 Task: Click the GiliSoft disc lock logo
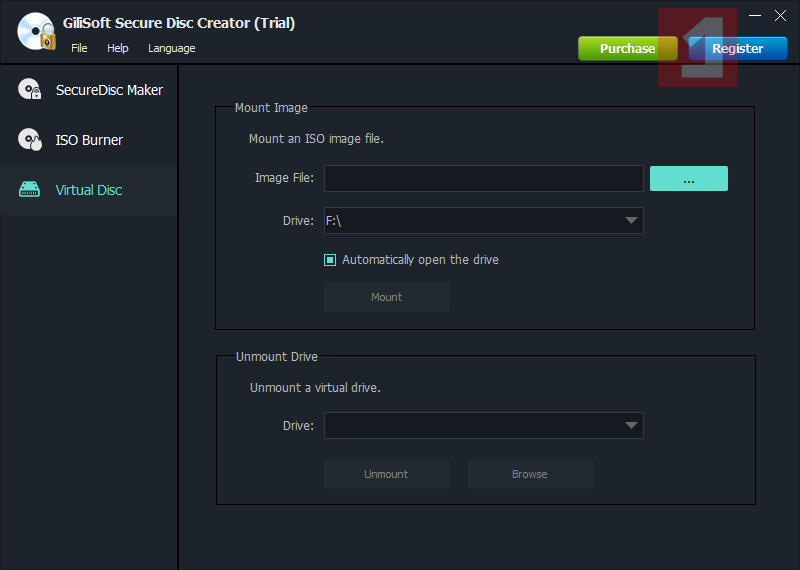pyautogui.click(x=36, y=32)
